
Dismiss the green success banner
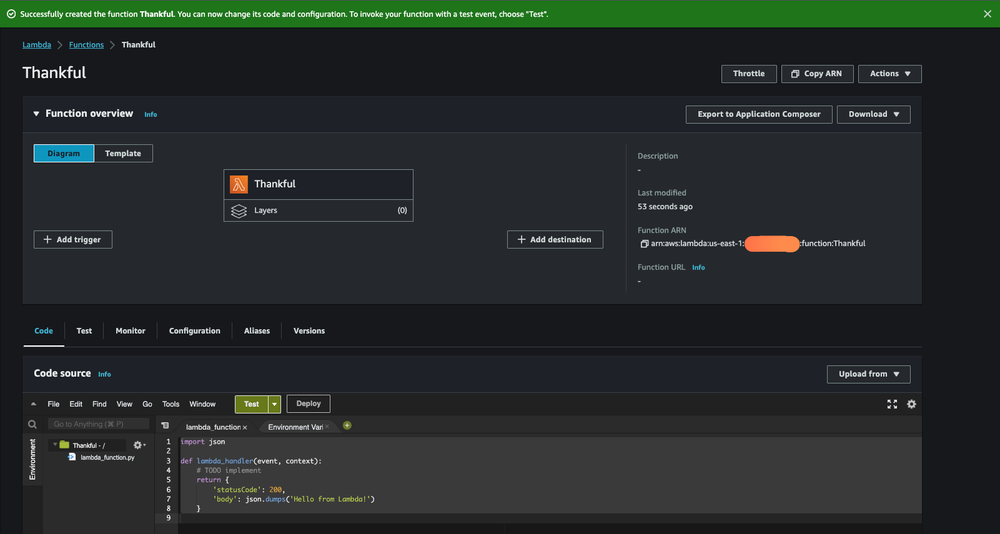(987, 13)
